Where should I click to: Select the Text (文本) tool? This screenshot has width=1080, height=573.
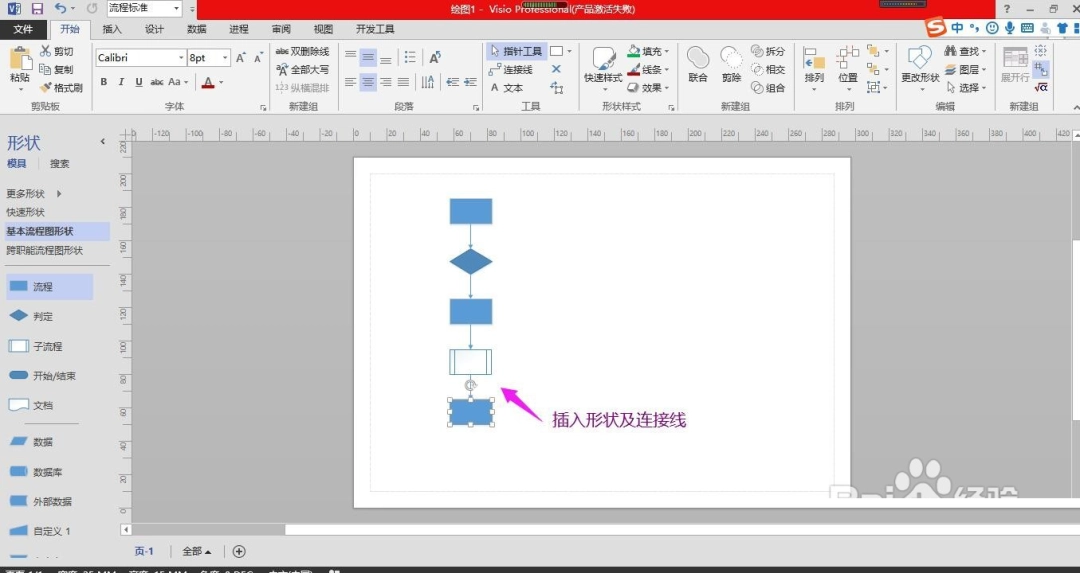pos(507,87)
